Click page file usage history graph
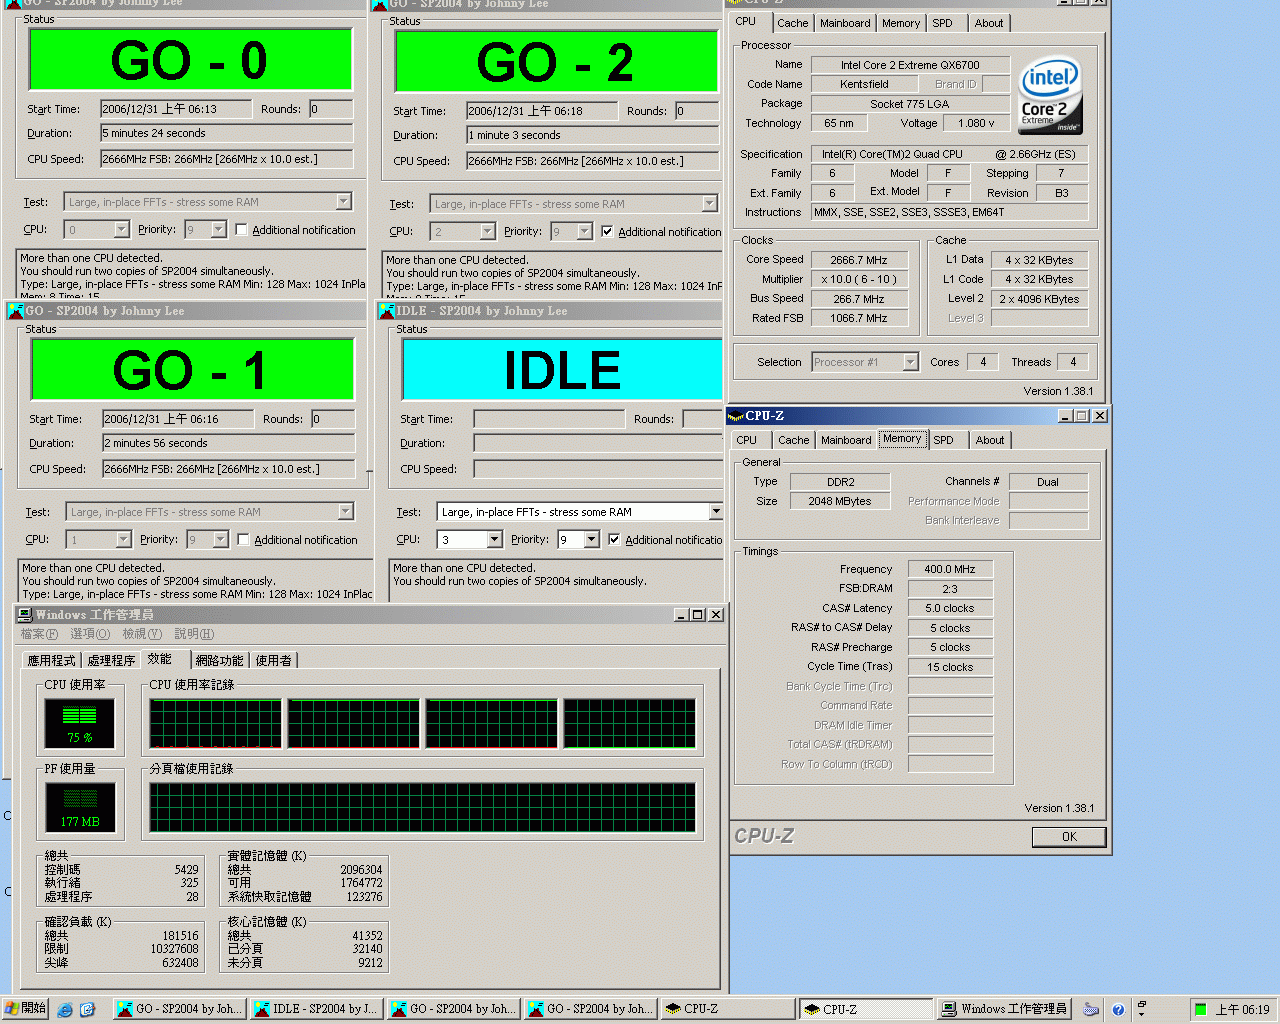 point(422,808)
